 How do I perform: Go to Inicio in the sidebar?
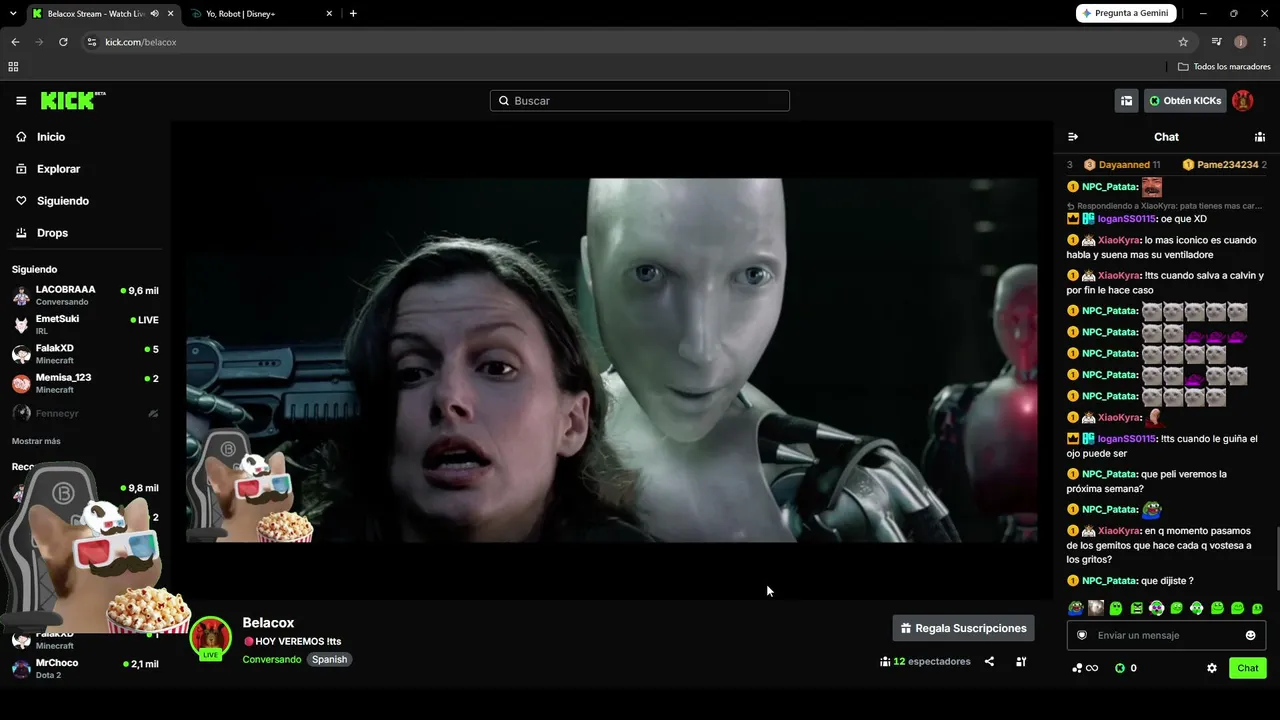pyautogui.click(x=51, y=137)
